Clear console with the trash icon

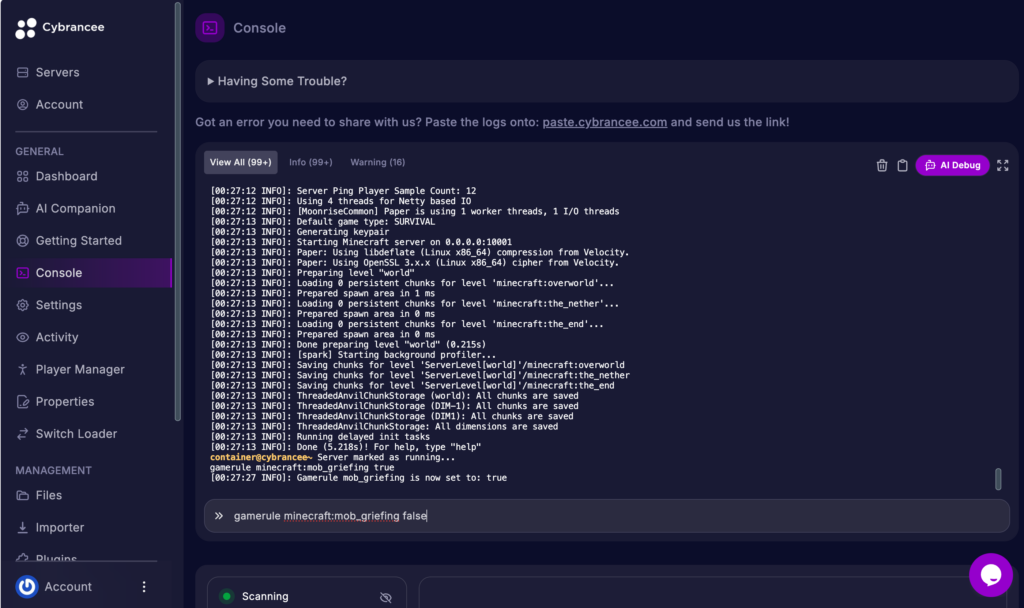tap(882, 165)
